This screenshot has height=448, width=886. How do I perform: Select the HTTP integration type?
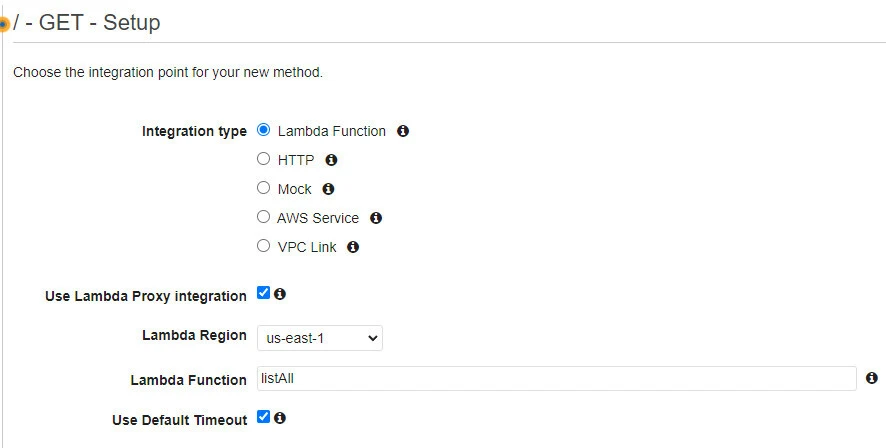tap(264, 159)
